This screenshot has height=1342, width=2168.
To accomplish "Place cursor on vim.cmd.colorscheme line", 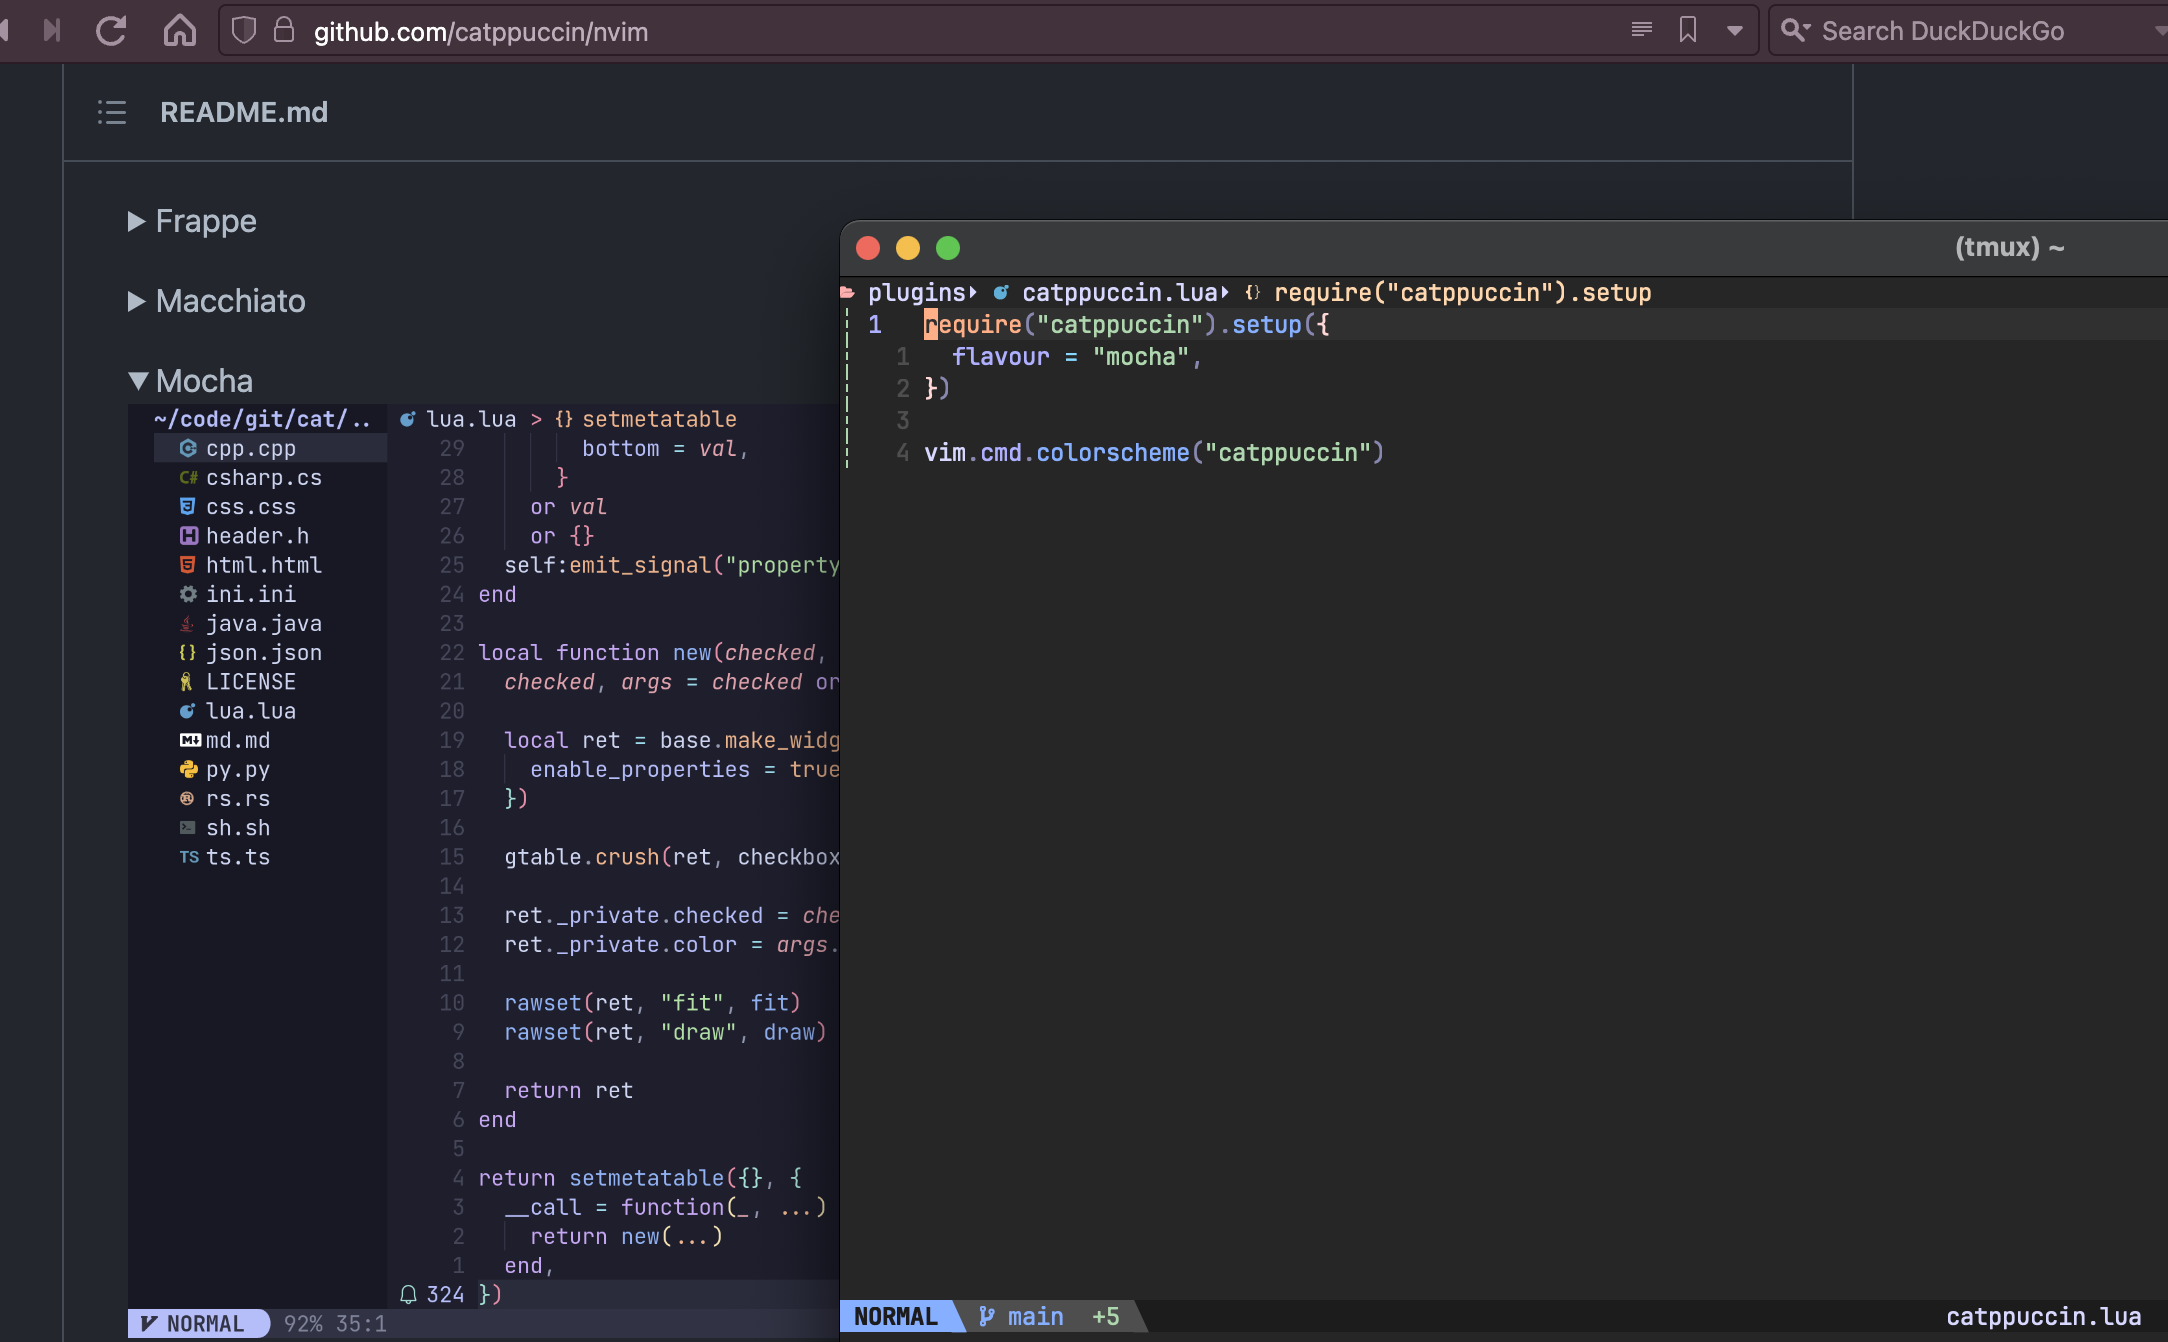I will coord(1154,453).
